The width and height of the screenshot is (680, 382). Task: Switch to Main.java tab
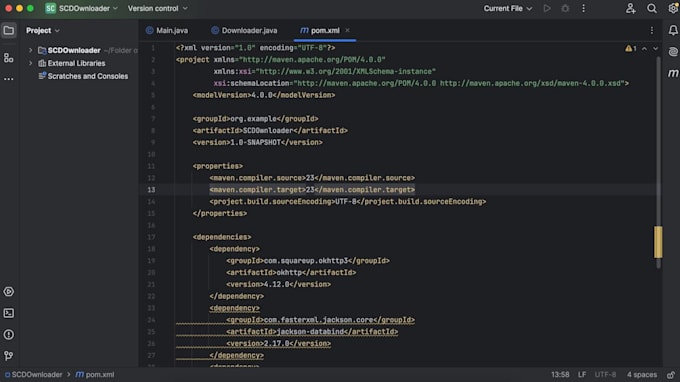[167, 30]
